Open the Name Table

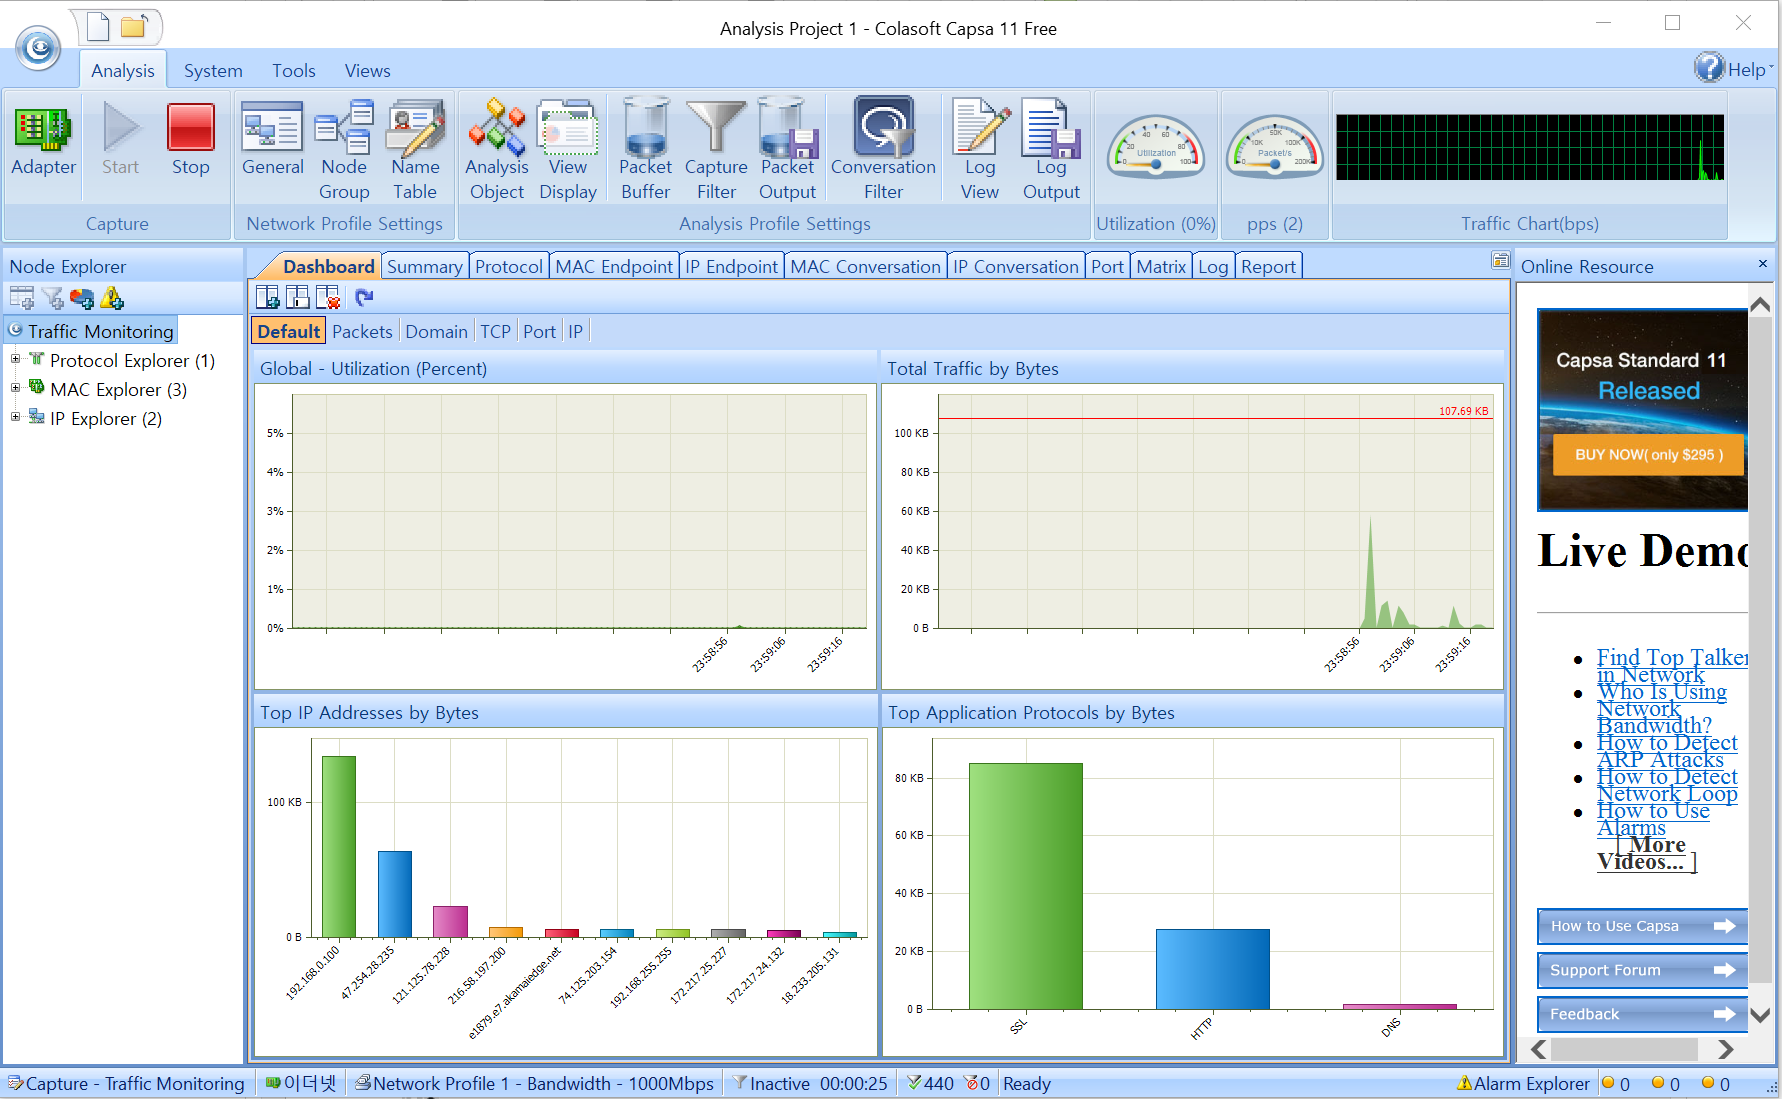pyautogui.click(x=415, y=150)
